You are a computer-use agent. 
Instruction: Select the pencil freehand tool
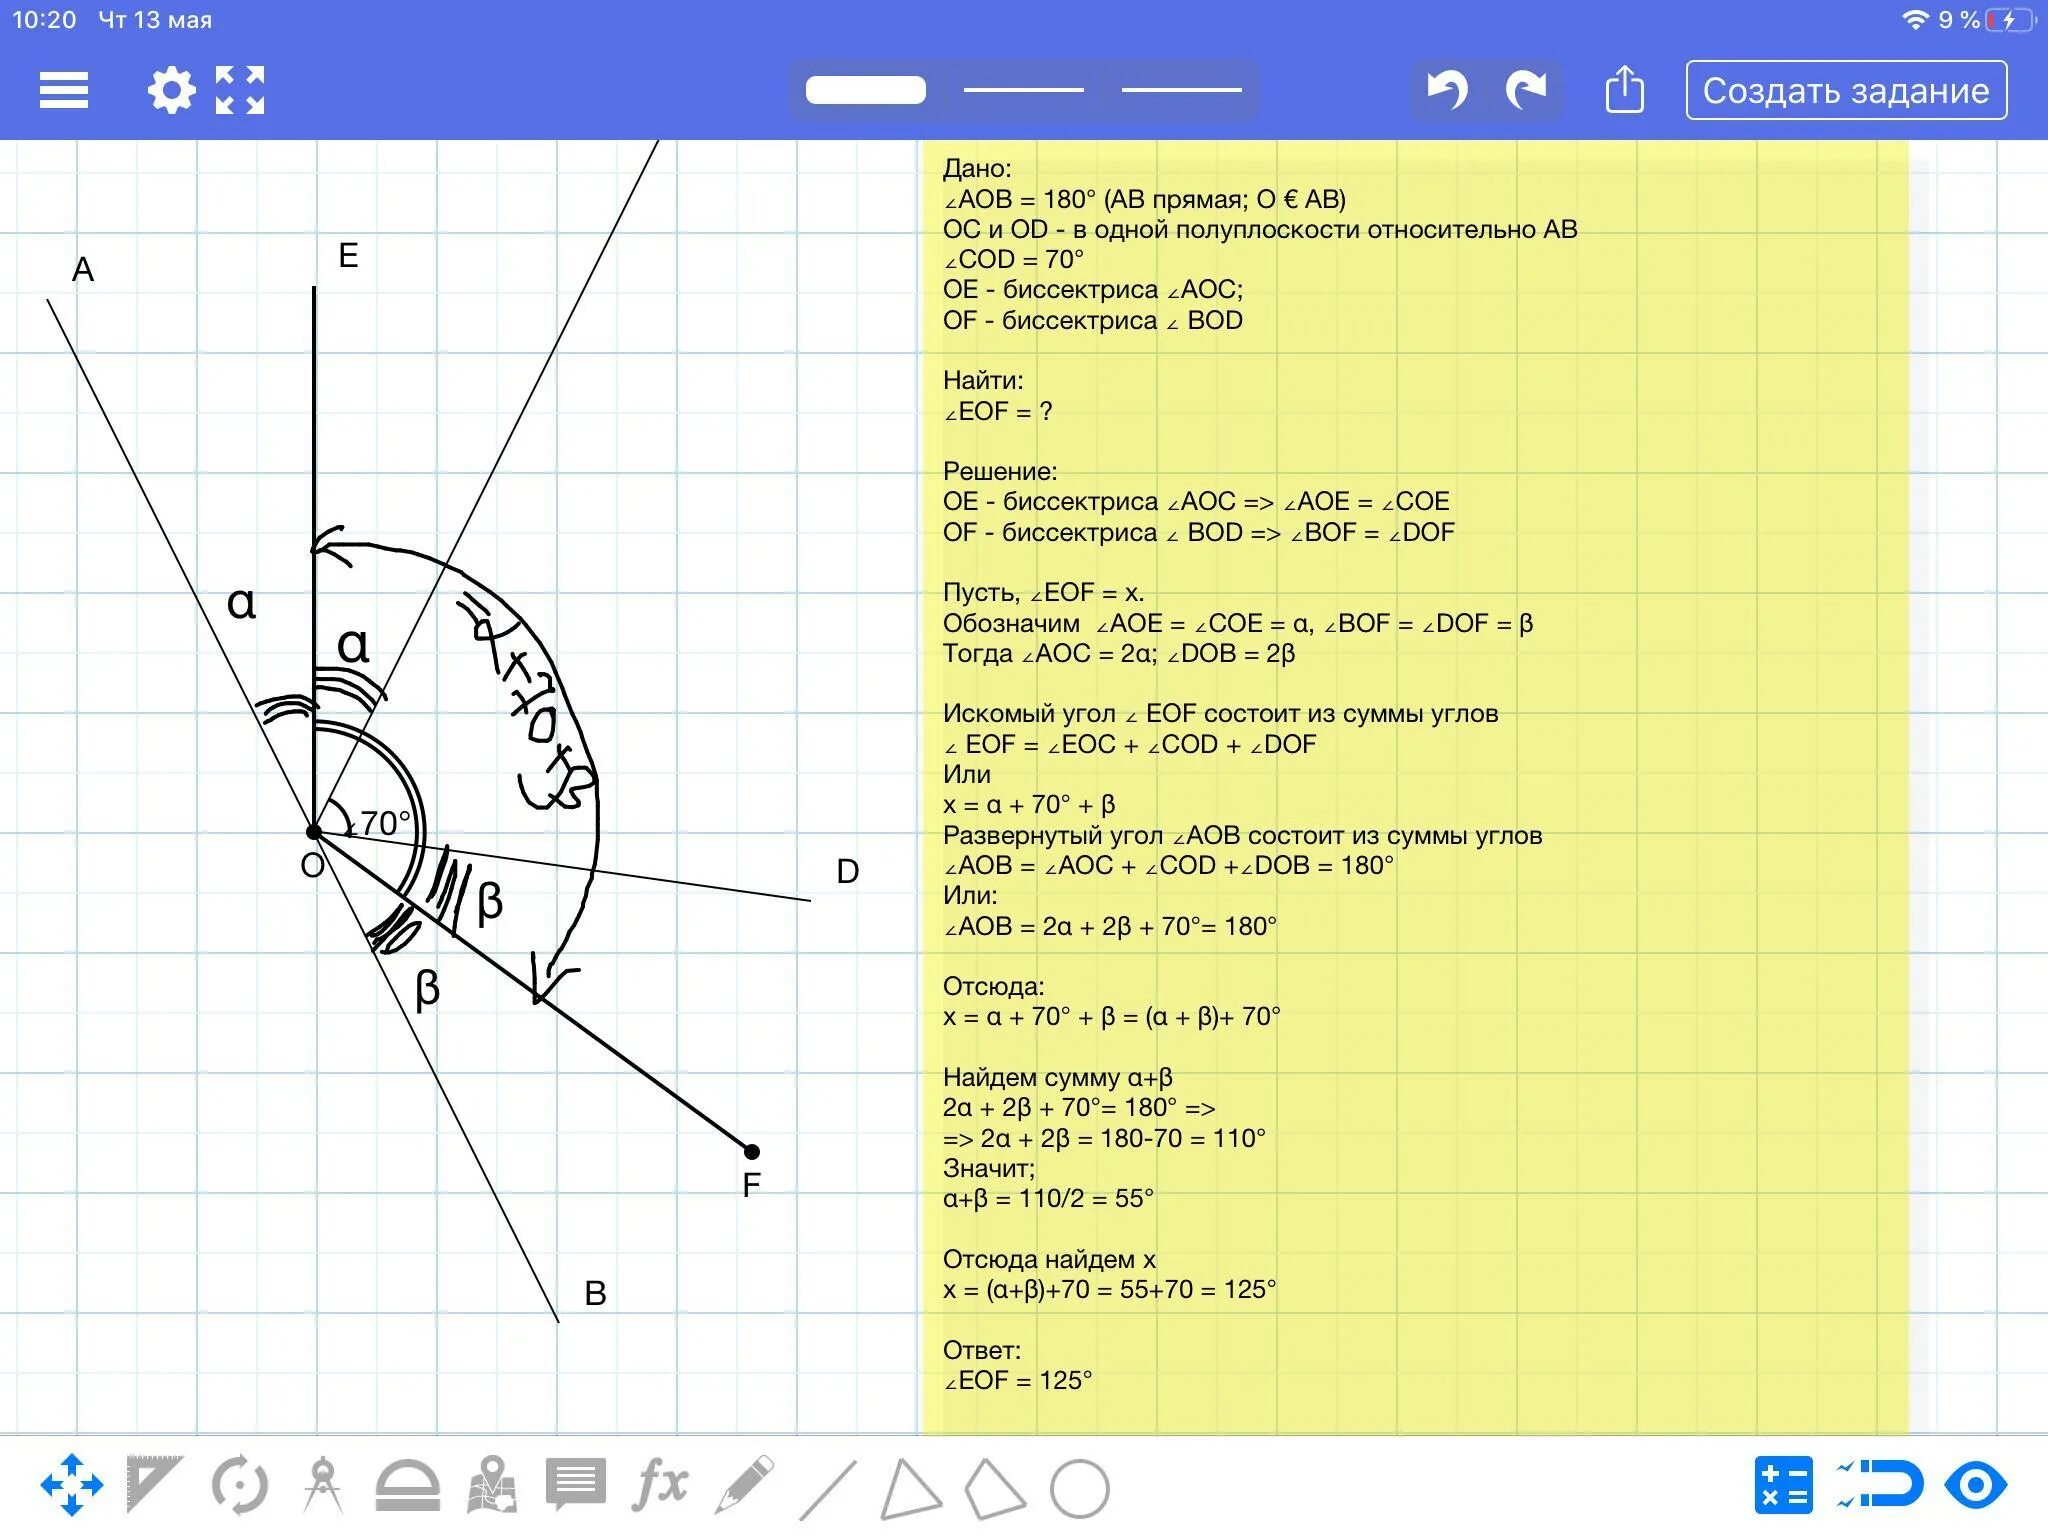click(744, 1485)
